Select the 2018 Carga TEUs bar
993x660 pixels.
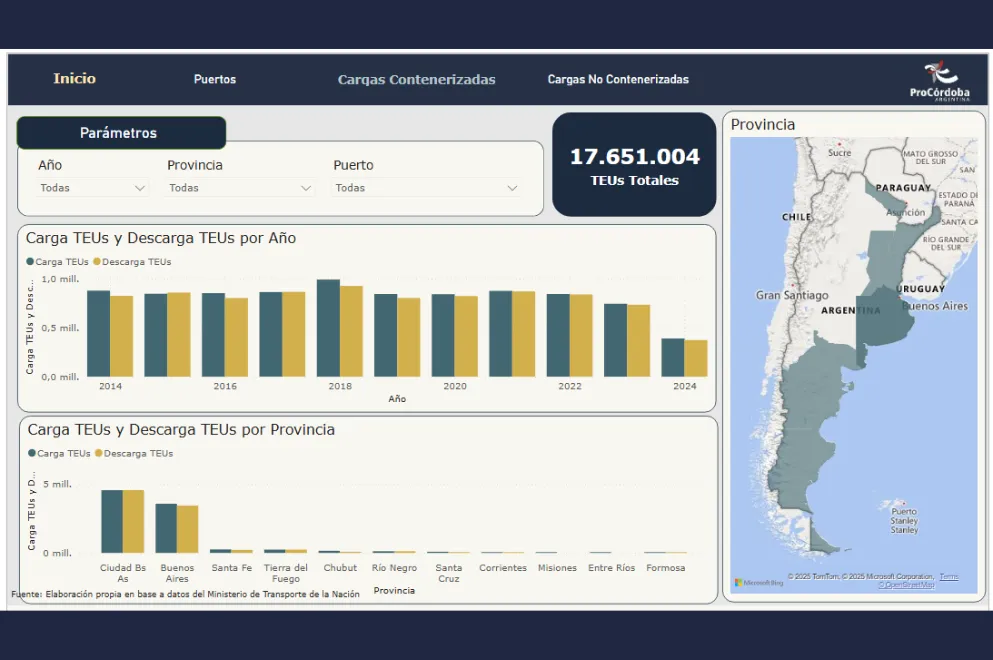pos(328,328)
